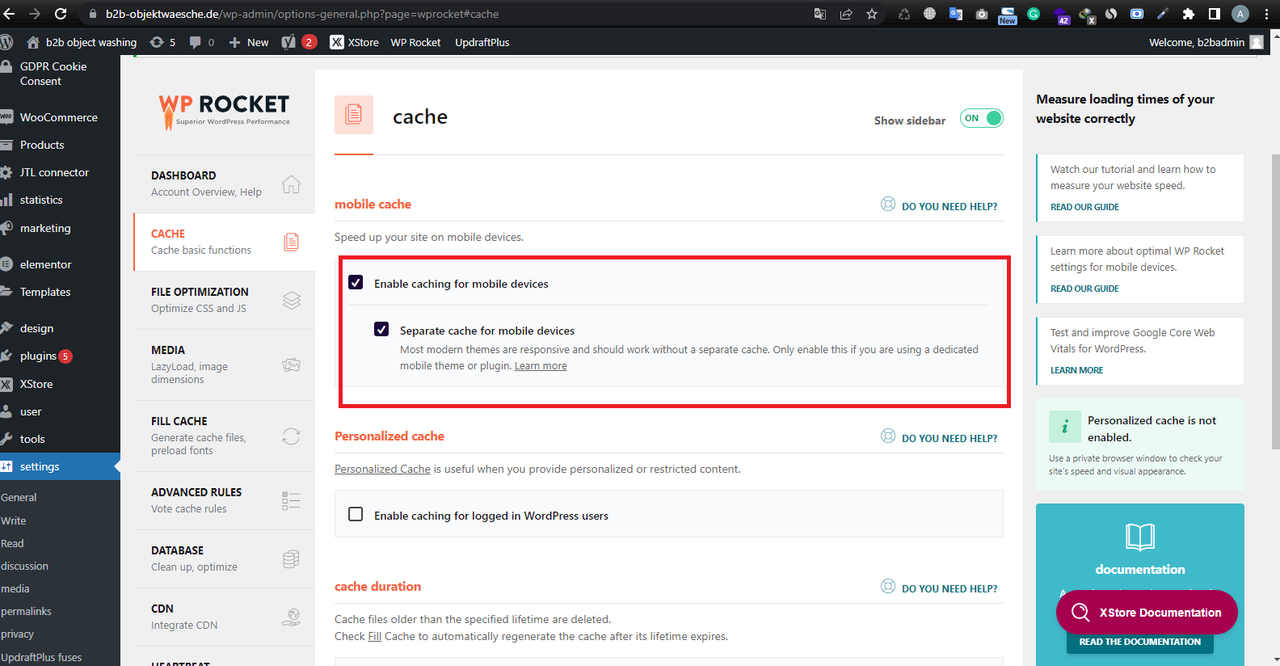Open comments bubble icon in the admin bar
This screenshot has height=666, width=1280.
[x=202, y=42]
